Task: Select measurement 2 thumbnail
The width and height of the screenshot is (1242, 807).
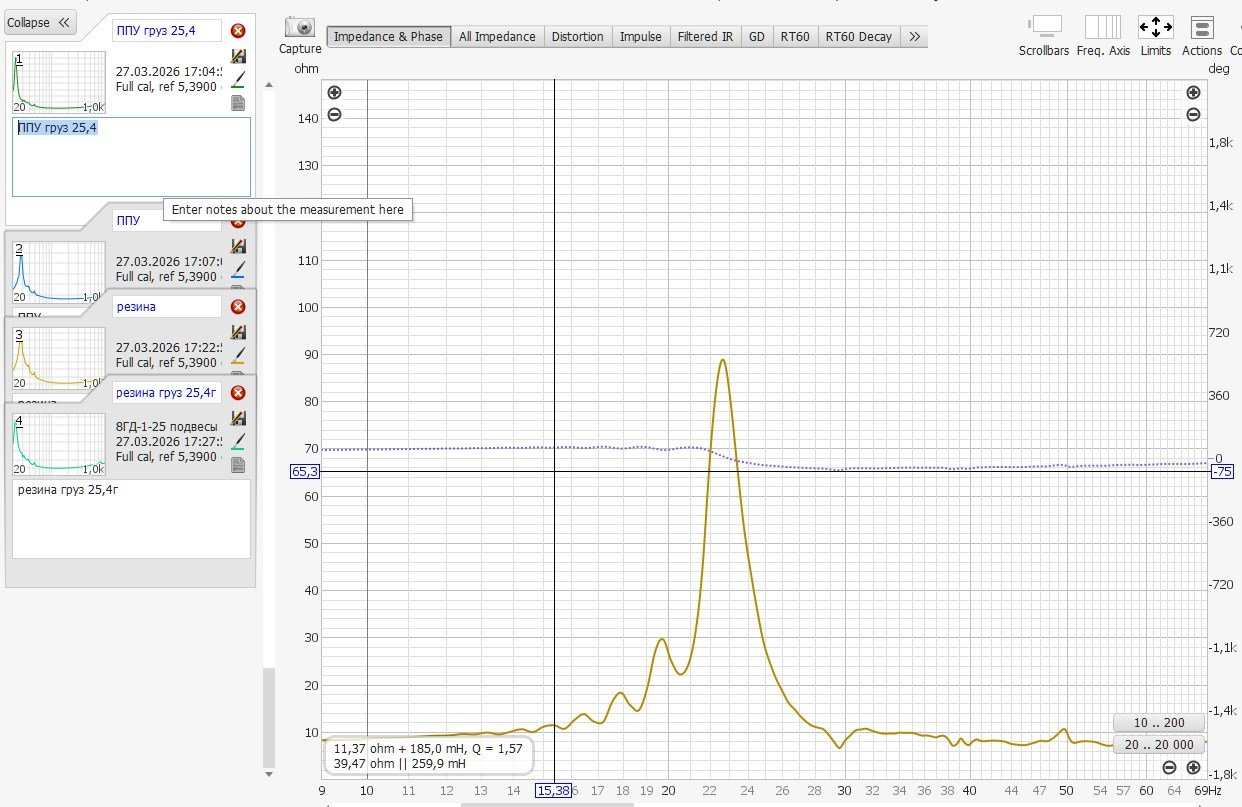Action: [58, 272]
